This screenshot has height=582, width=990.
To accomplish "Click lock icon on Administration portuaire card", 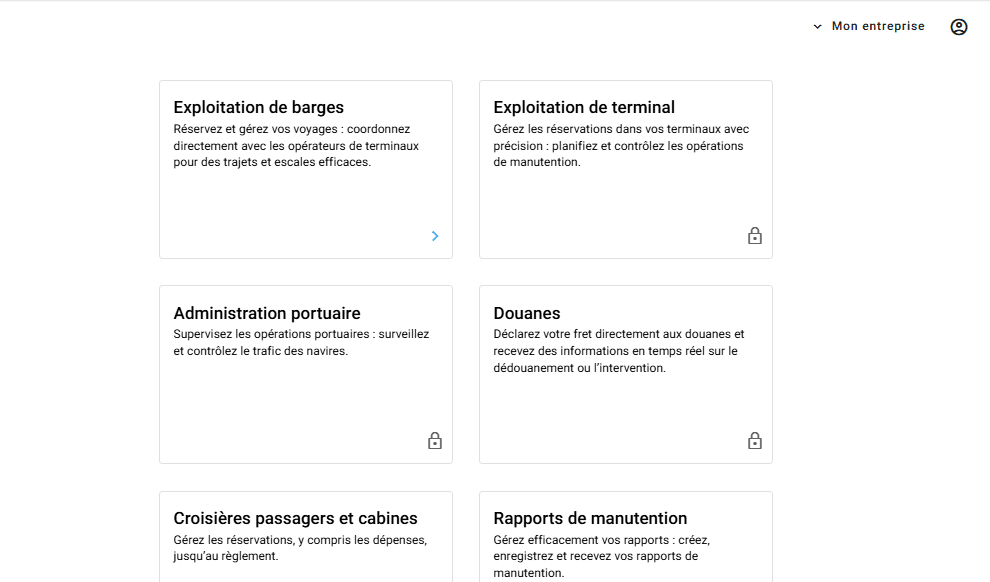I will point(435,441).
